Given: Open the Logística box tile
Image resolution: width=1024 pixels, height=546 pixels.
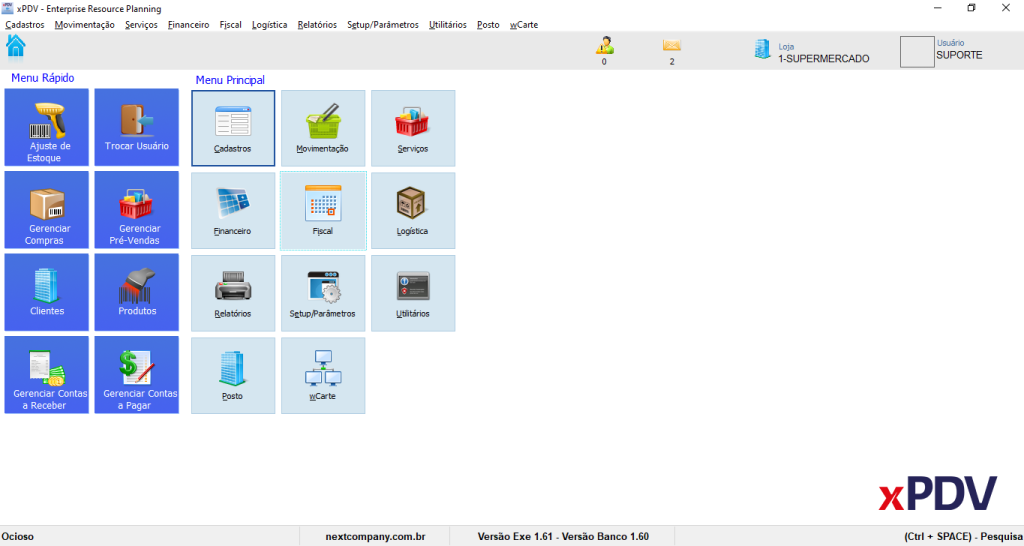Looking at the screenshot, I should pyautogui.click(x=413, y=210).
